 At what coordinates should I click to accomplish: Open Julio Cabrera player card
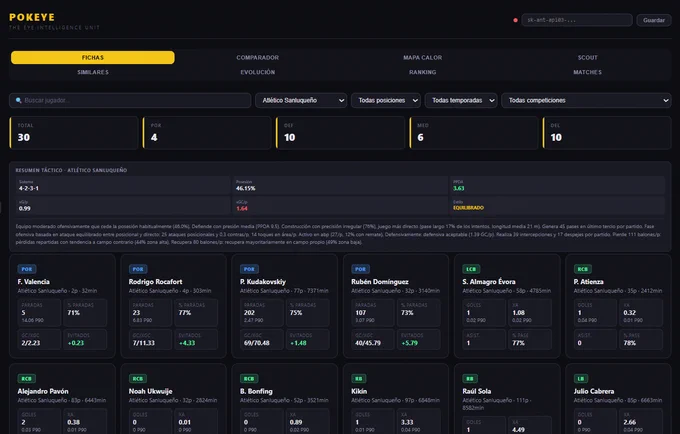[x=618, y=399]
